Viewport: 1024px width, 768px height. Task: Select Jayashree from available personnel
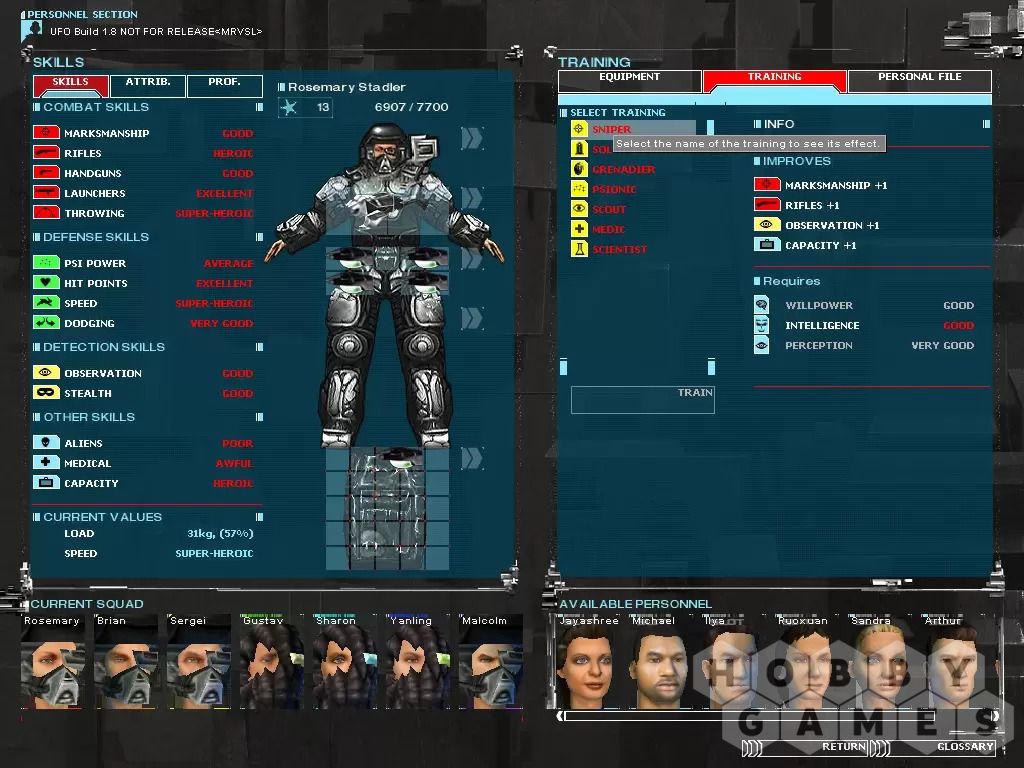pyautogui.click(x=589, y=661)
